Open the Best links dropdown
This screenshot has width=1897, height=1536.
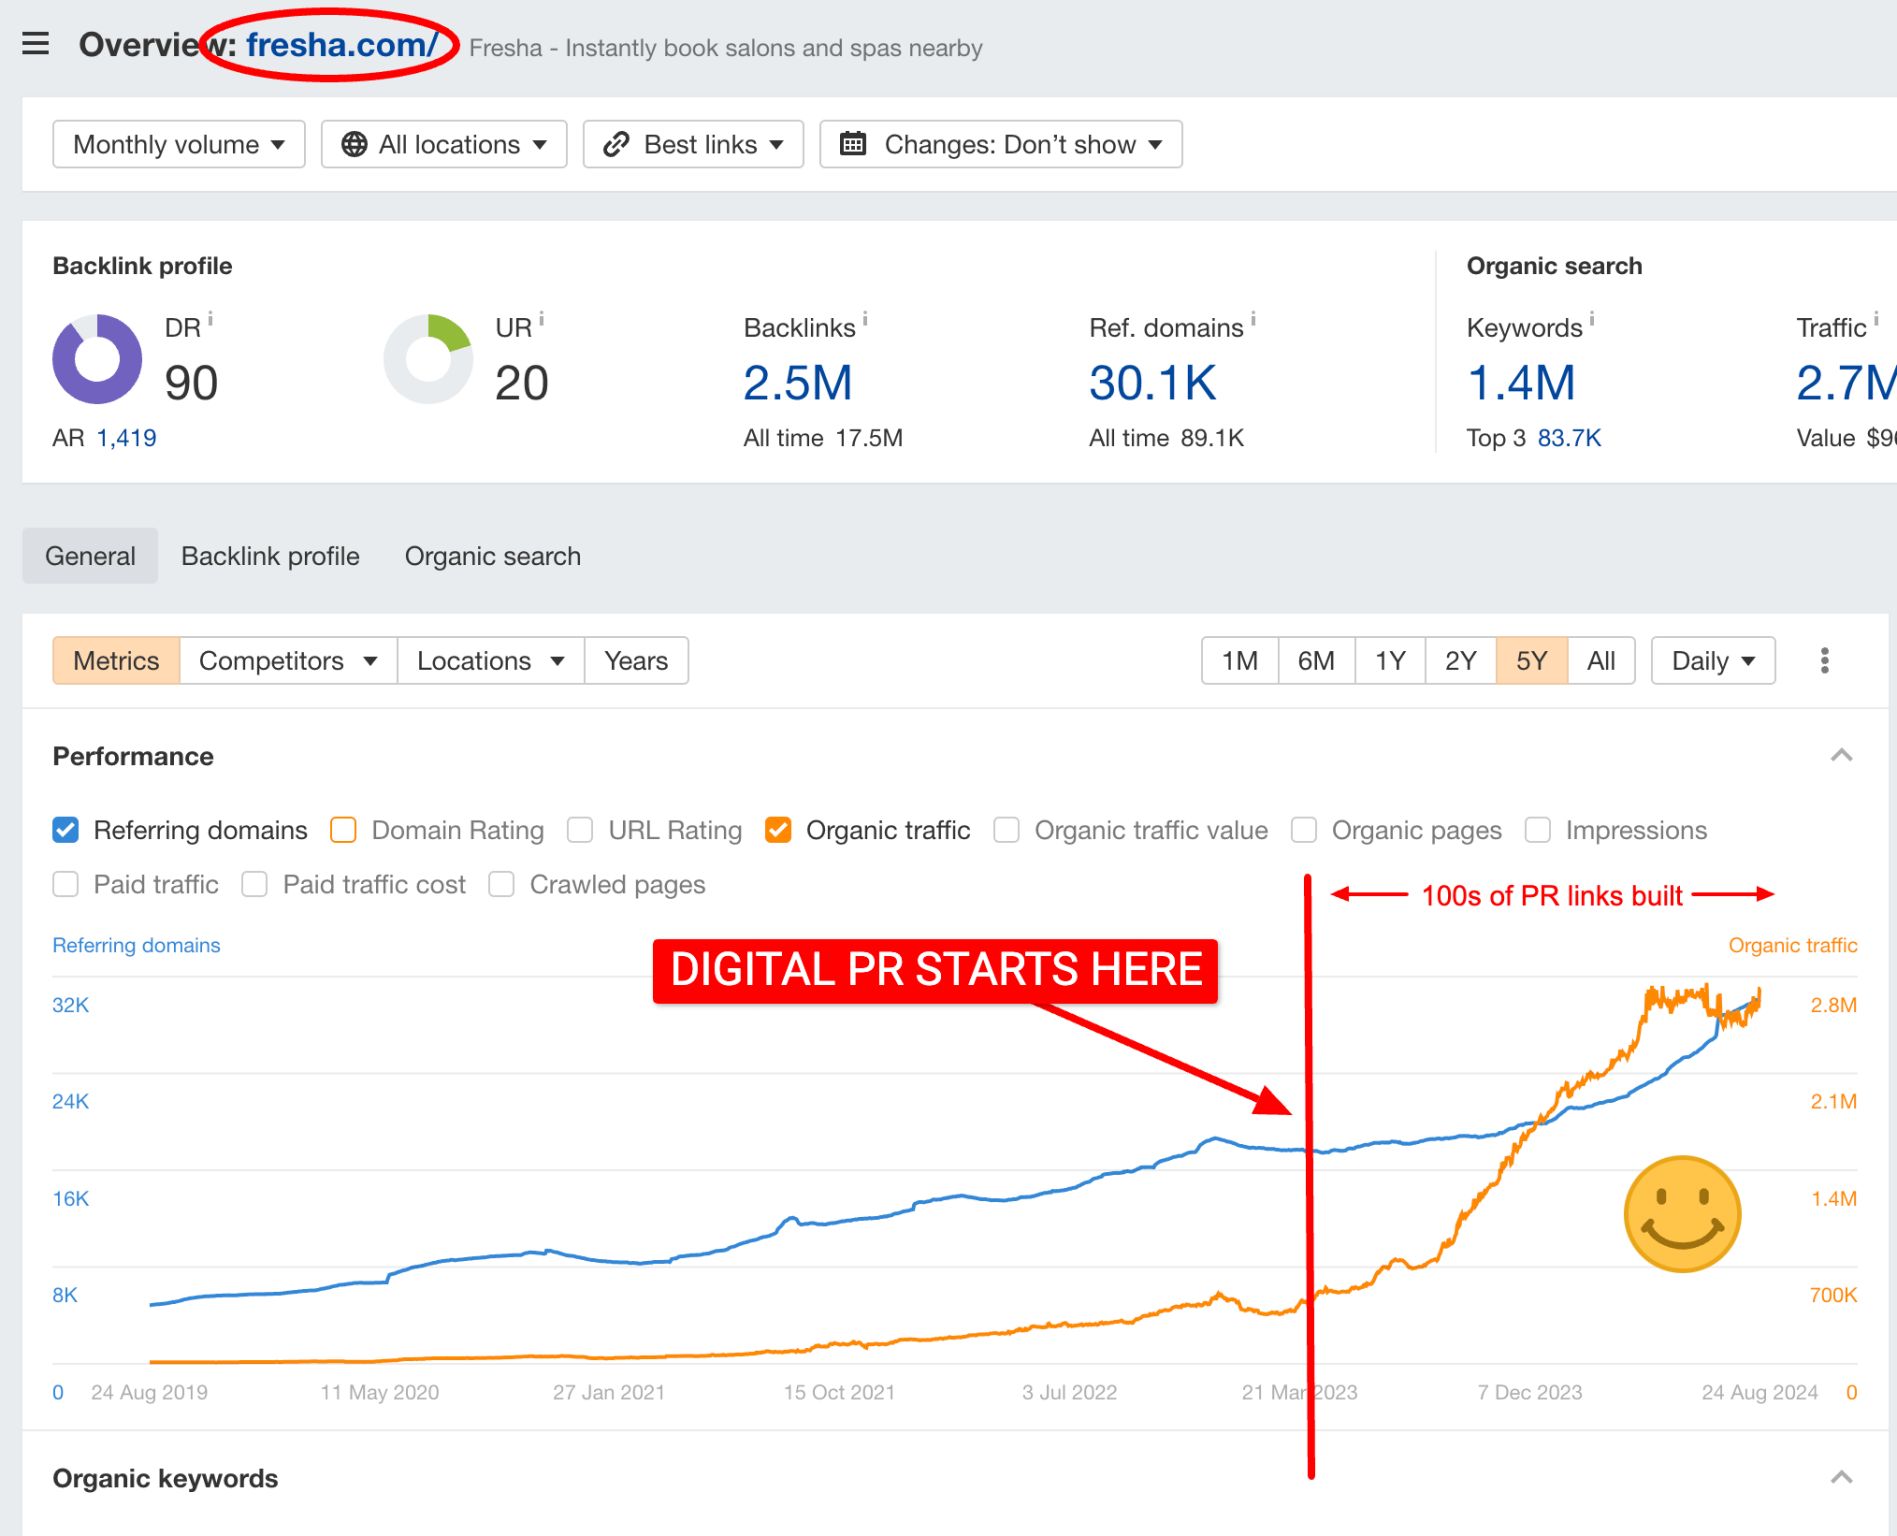tap(693, 144)
